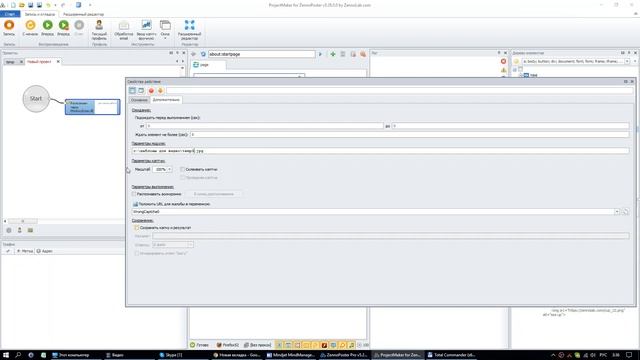The image size is (640, 360).
Task: Click the orange Record (Запись) button
Action: click(x=9, y=28)
